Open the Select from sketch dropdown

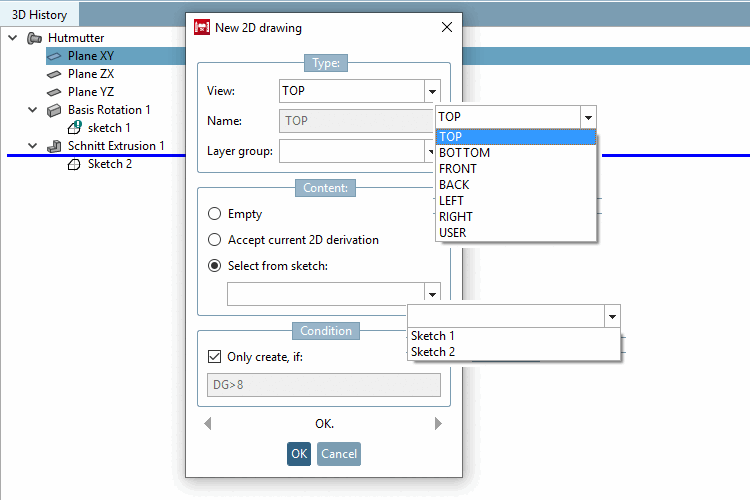pyautogui.click(x=432, y=294)
